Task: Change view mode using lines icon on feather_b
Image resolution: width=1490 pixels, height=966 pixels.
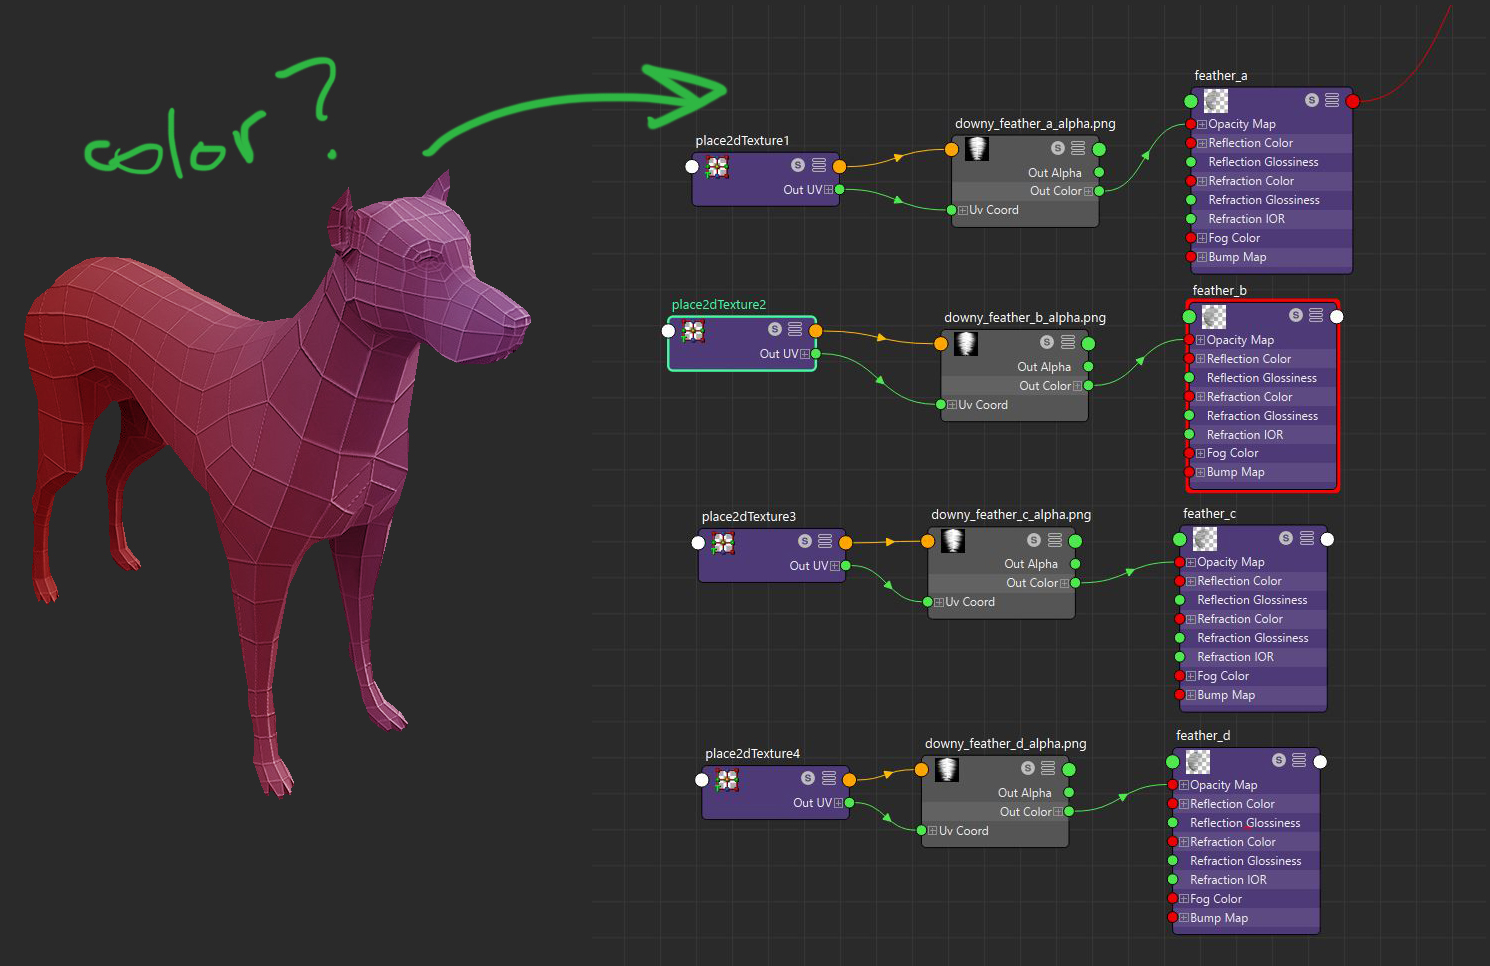Action: tap(1316, 315)
